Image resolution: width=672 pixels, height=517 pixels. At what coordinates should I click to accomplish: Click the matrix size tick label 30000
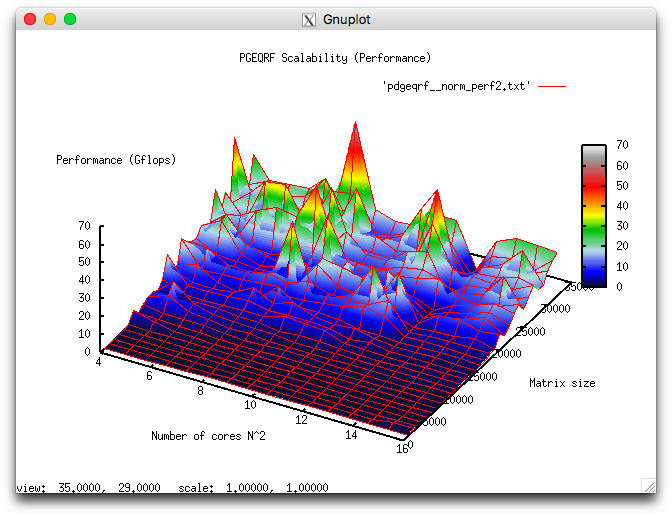coord(556,309)
